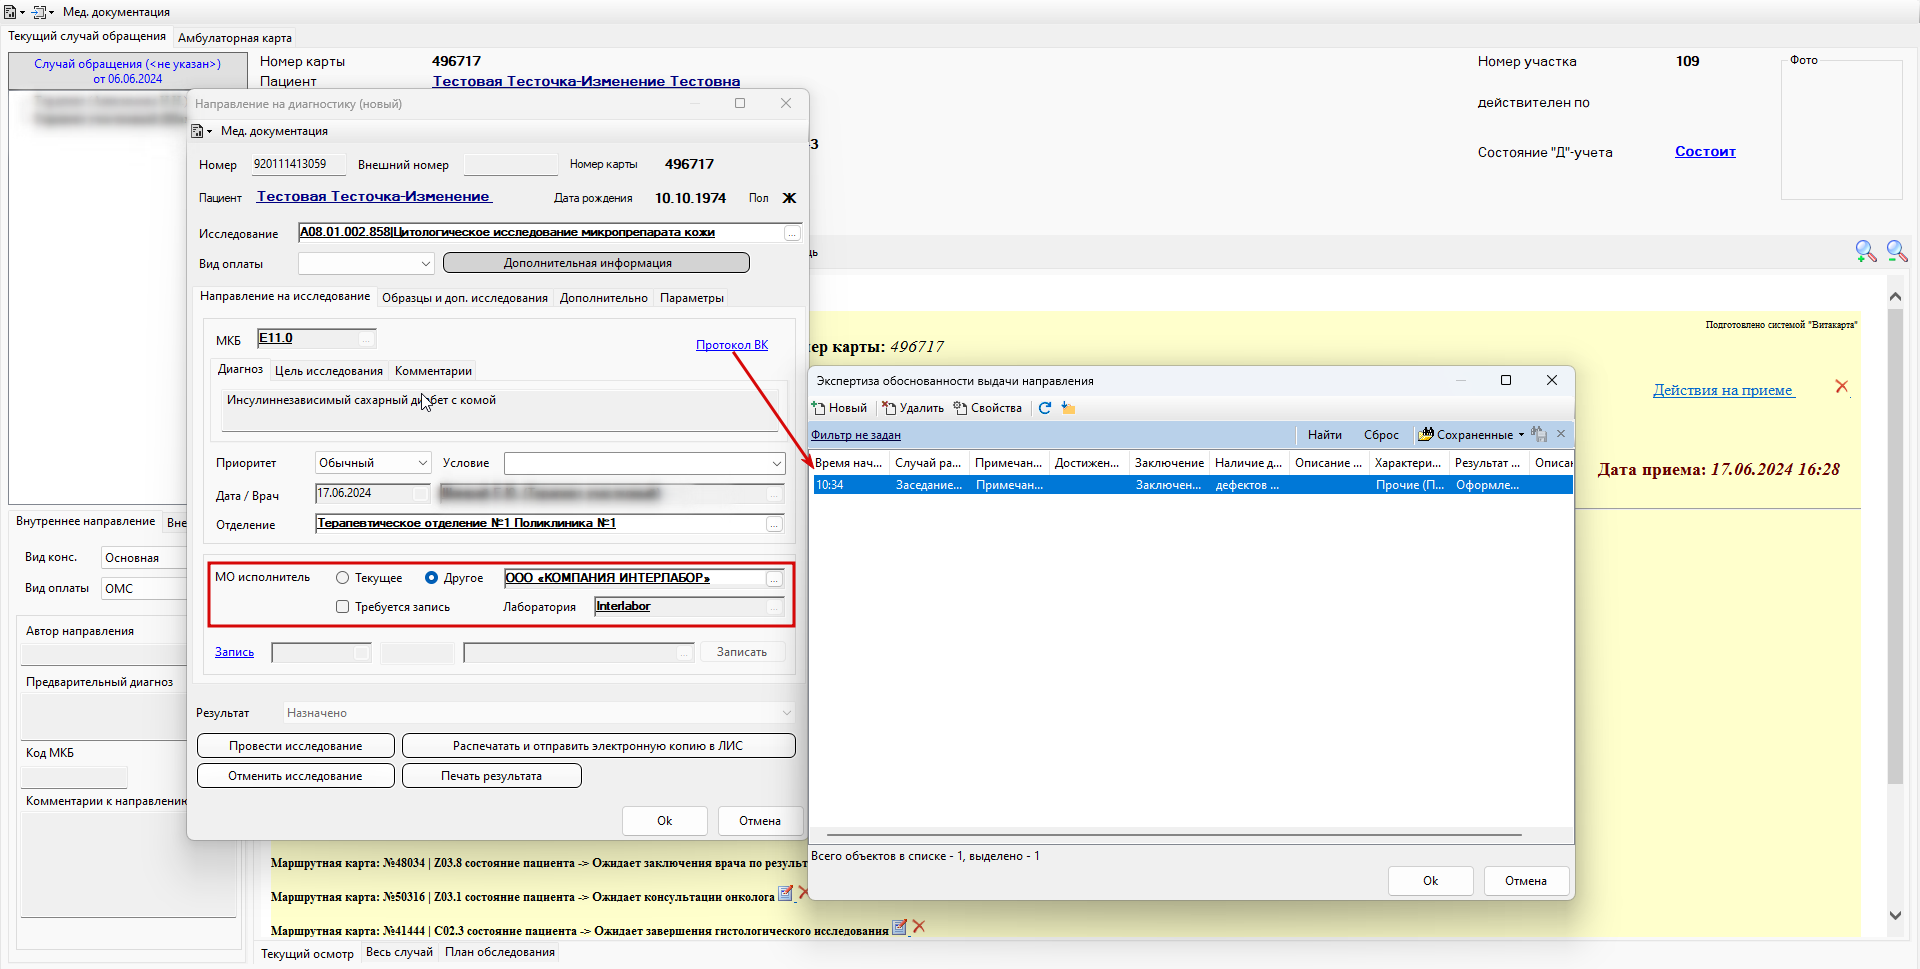This screenshot has width=1920, height=969.
Task: Click Отмена in expertise window
Action: point(1526,881)
